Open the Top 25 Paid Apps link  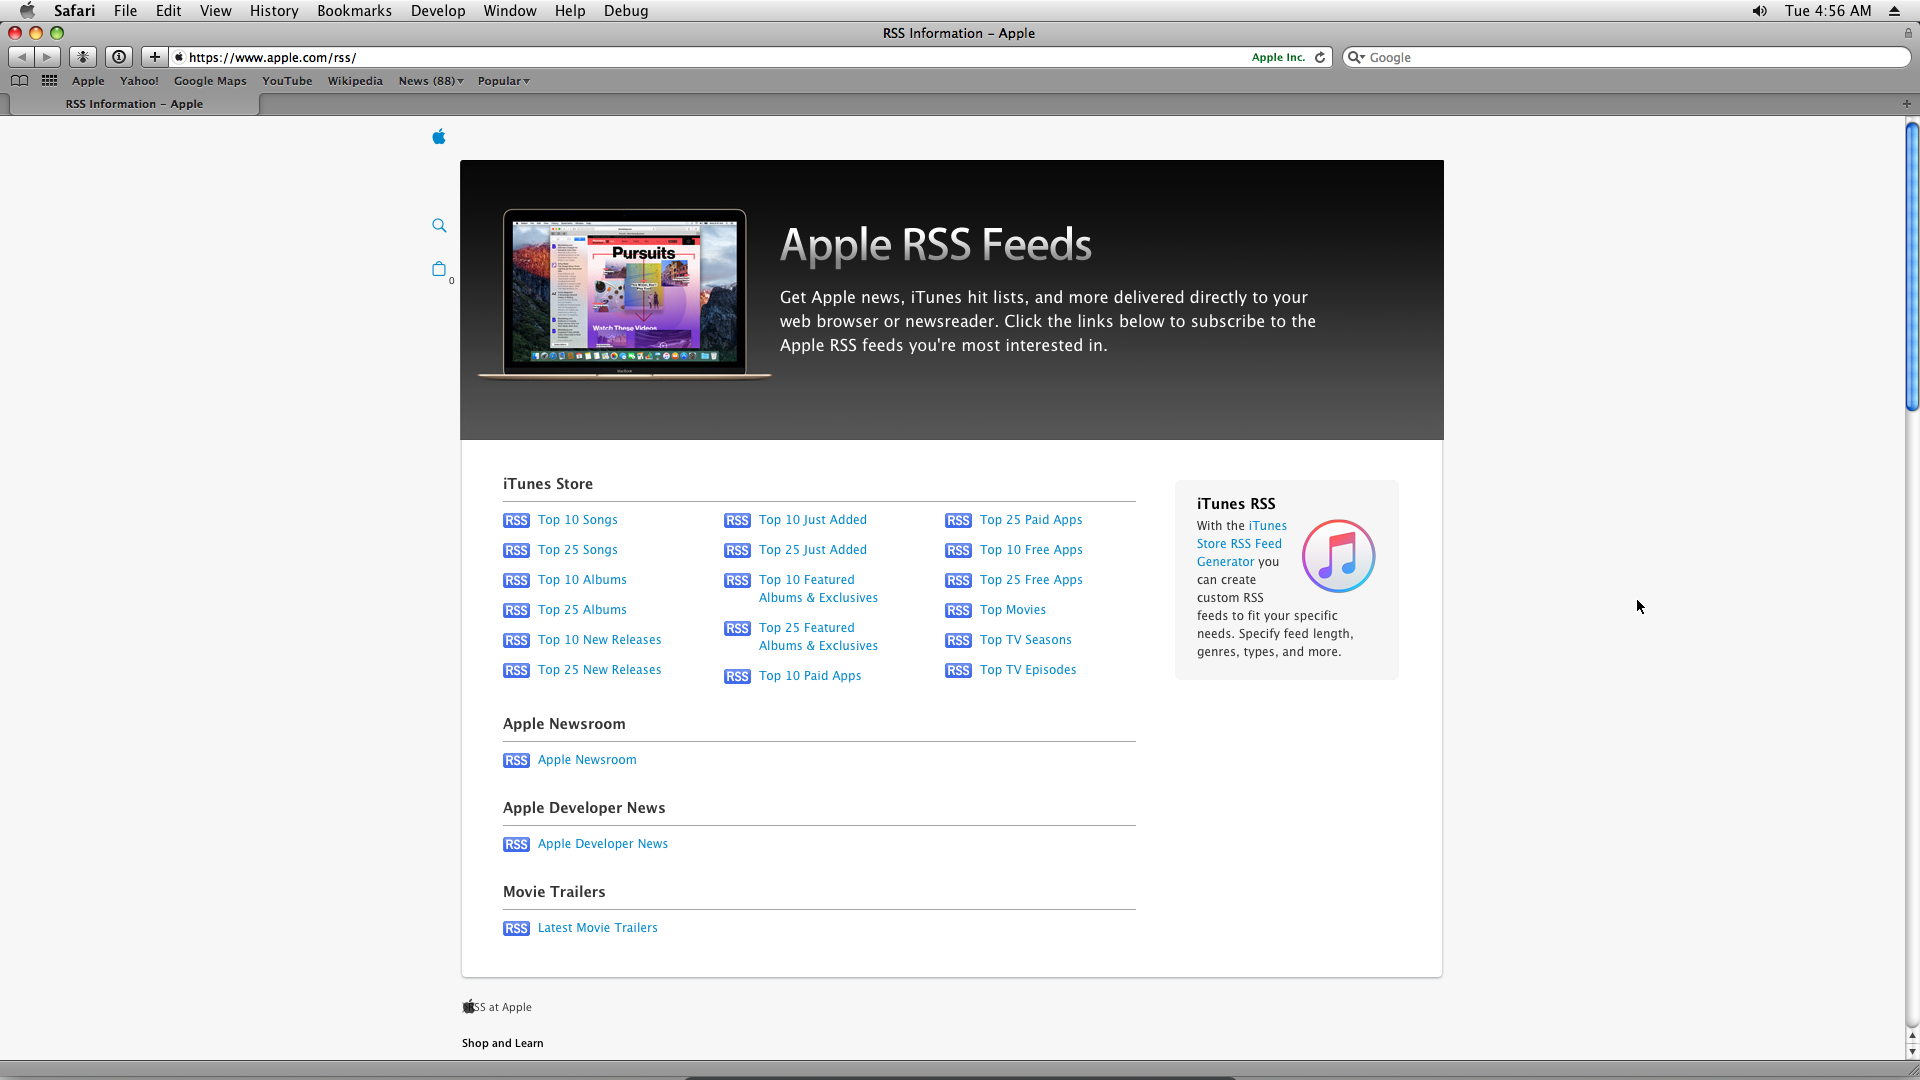[1031, 520]
